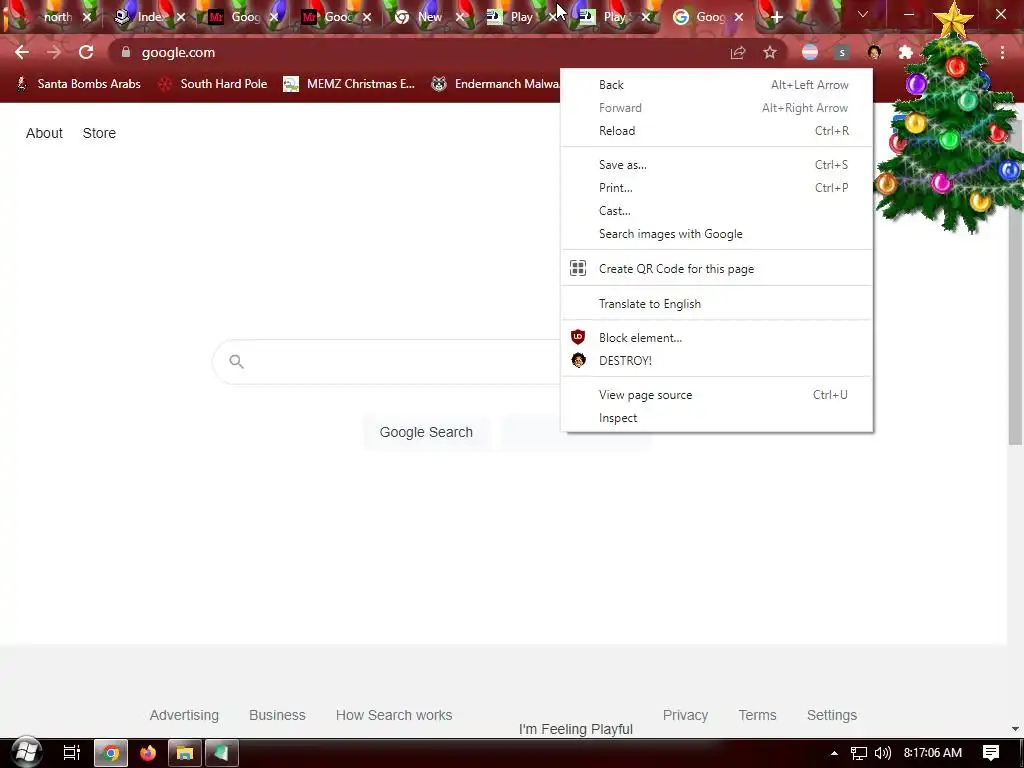Choose Create QR Code for this page
The height and width of the screenshot is (768, 1024).
point(716,268)
